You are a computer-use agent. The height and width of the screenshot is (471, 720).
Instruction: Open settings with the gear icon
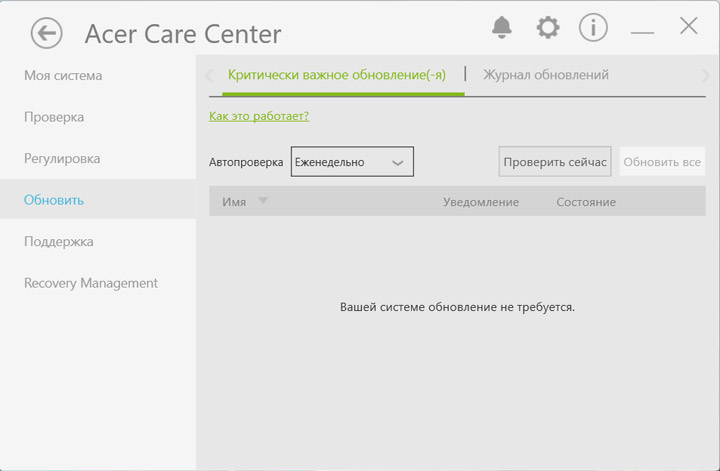tap(548, 28)
